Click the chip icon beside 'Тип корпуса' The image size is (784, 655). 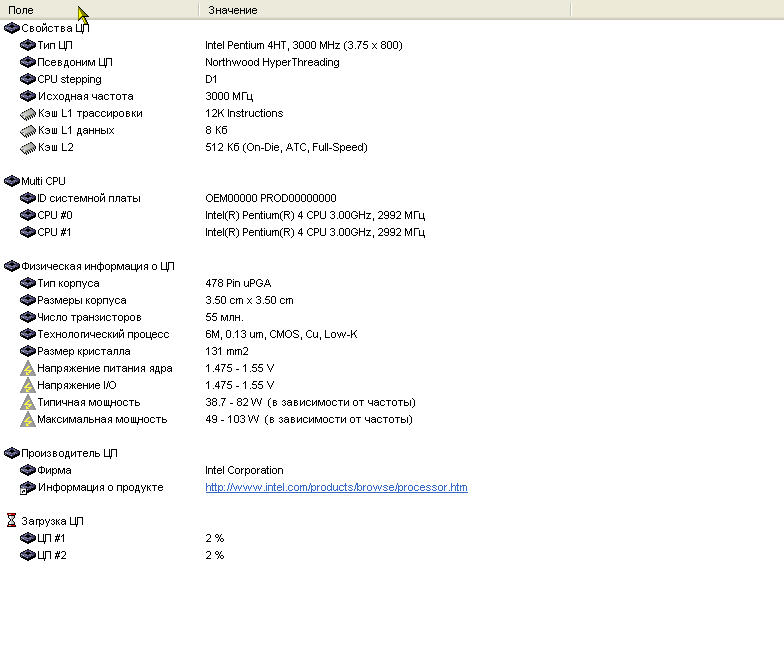28,283
